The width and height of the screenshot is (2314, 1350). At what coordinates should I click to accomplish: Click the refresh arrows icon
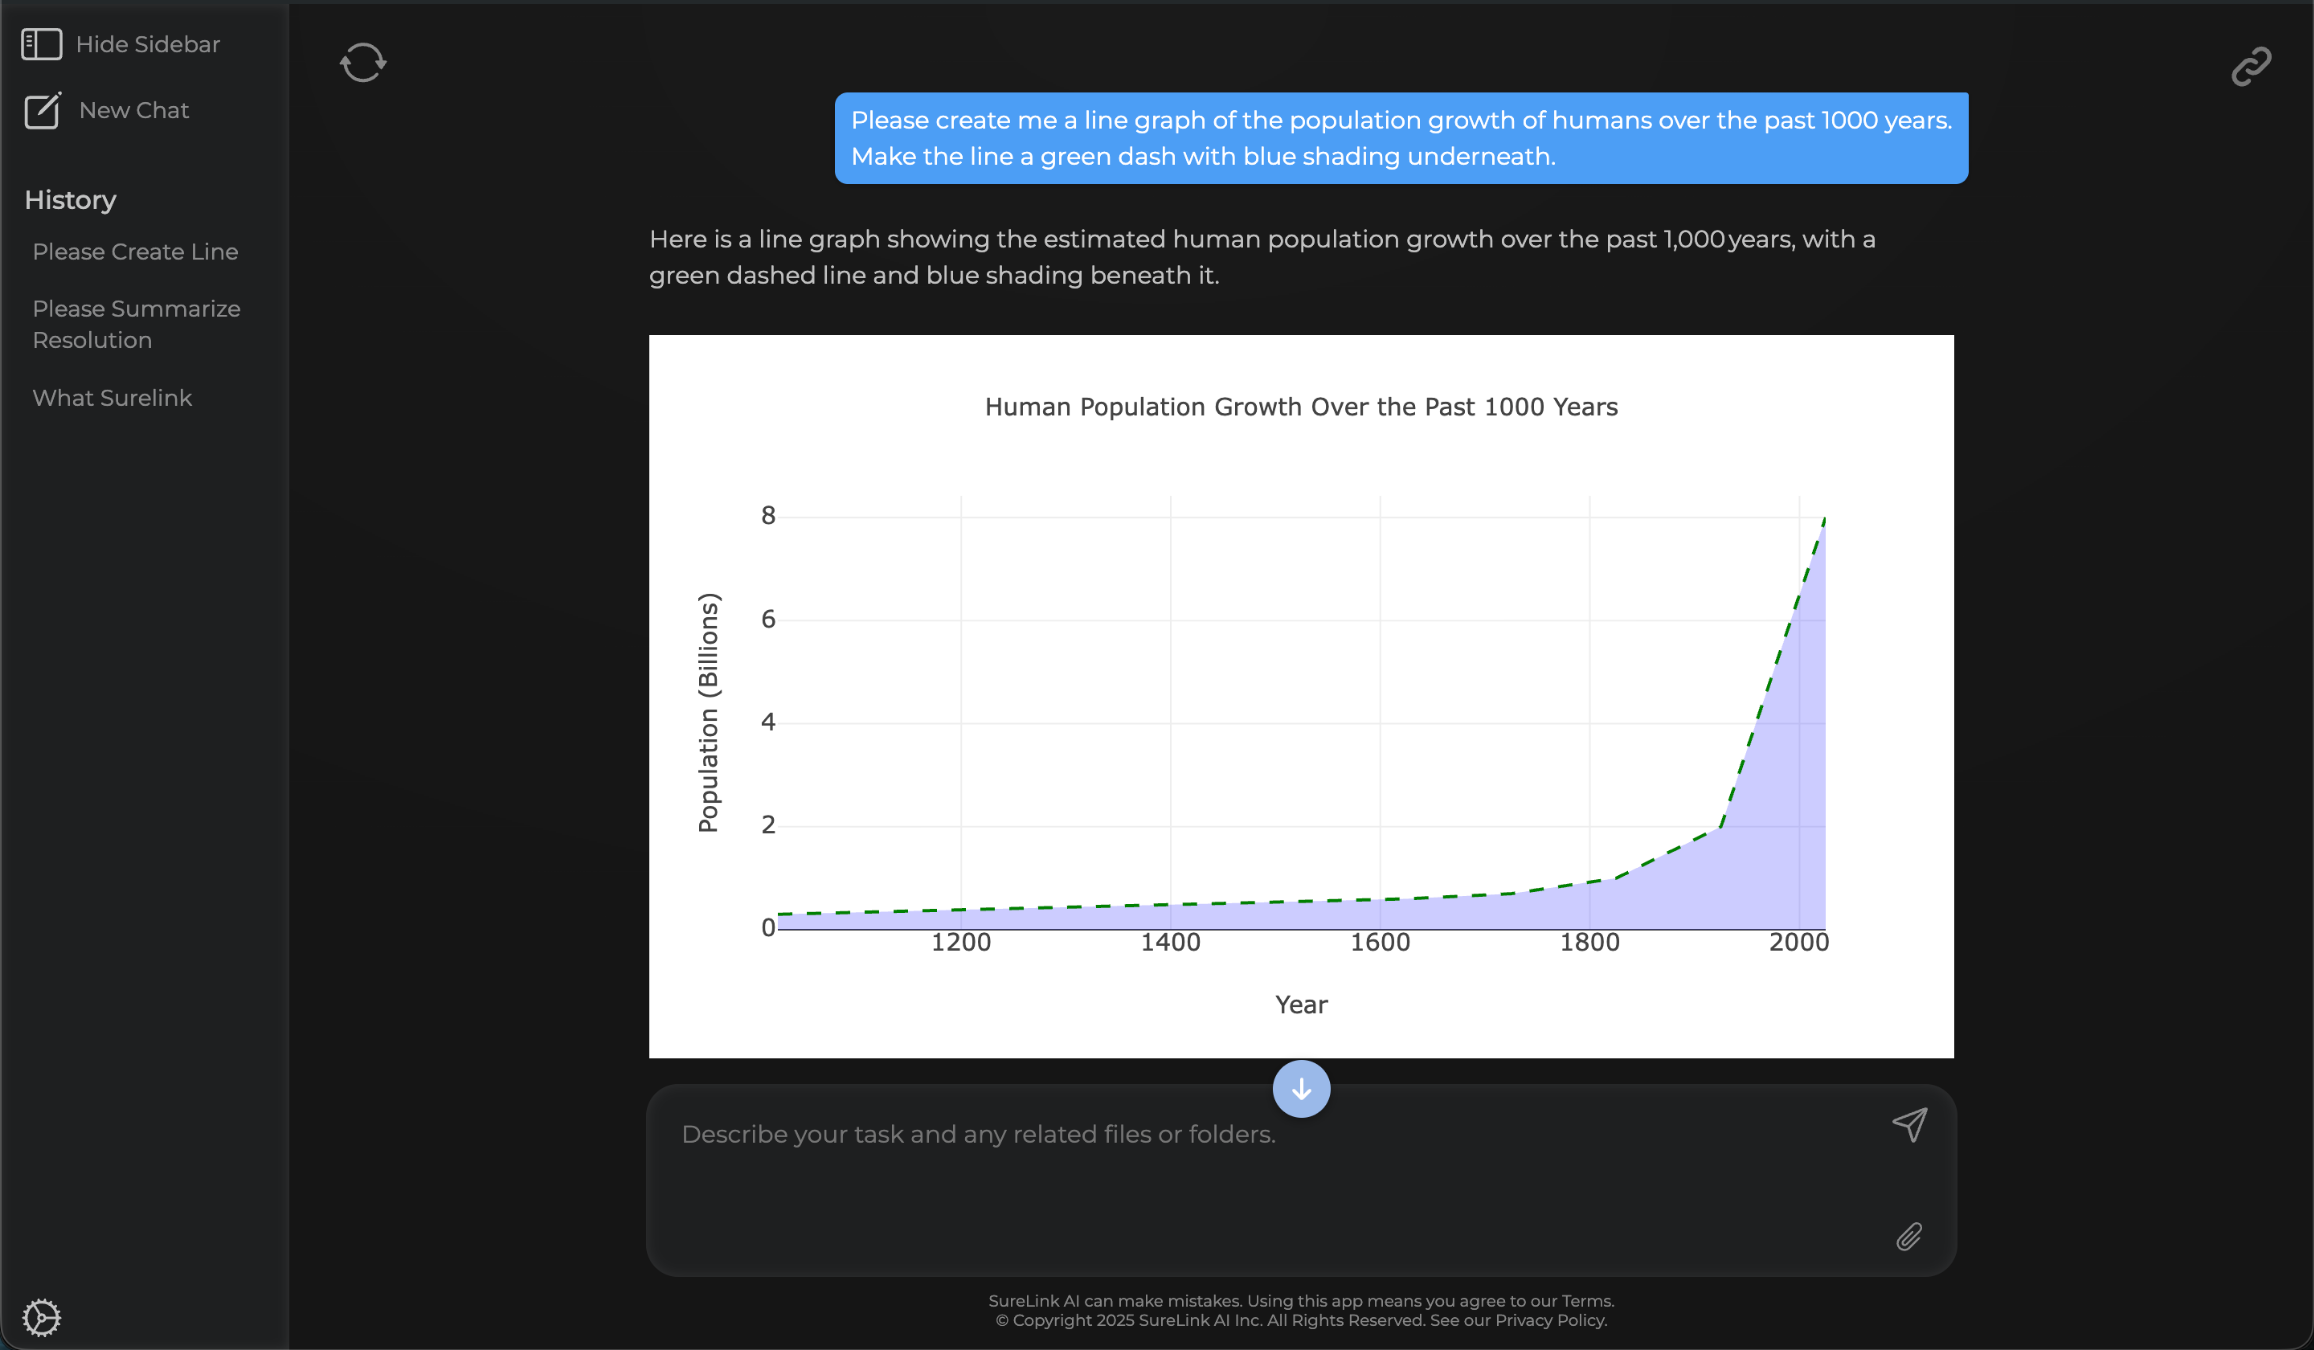click(x=363, y=62)
